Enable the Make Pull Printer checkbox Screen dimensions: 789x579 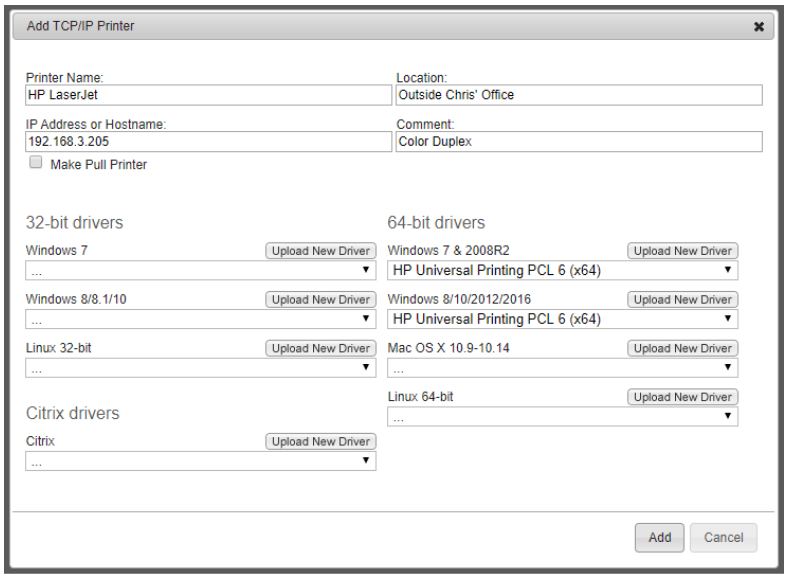tap(36, 163)
